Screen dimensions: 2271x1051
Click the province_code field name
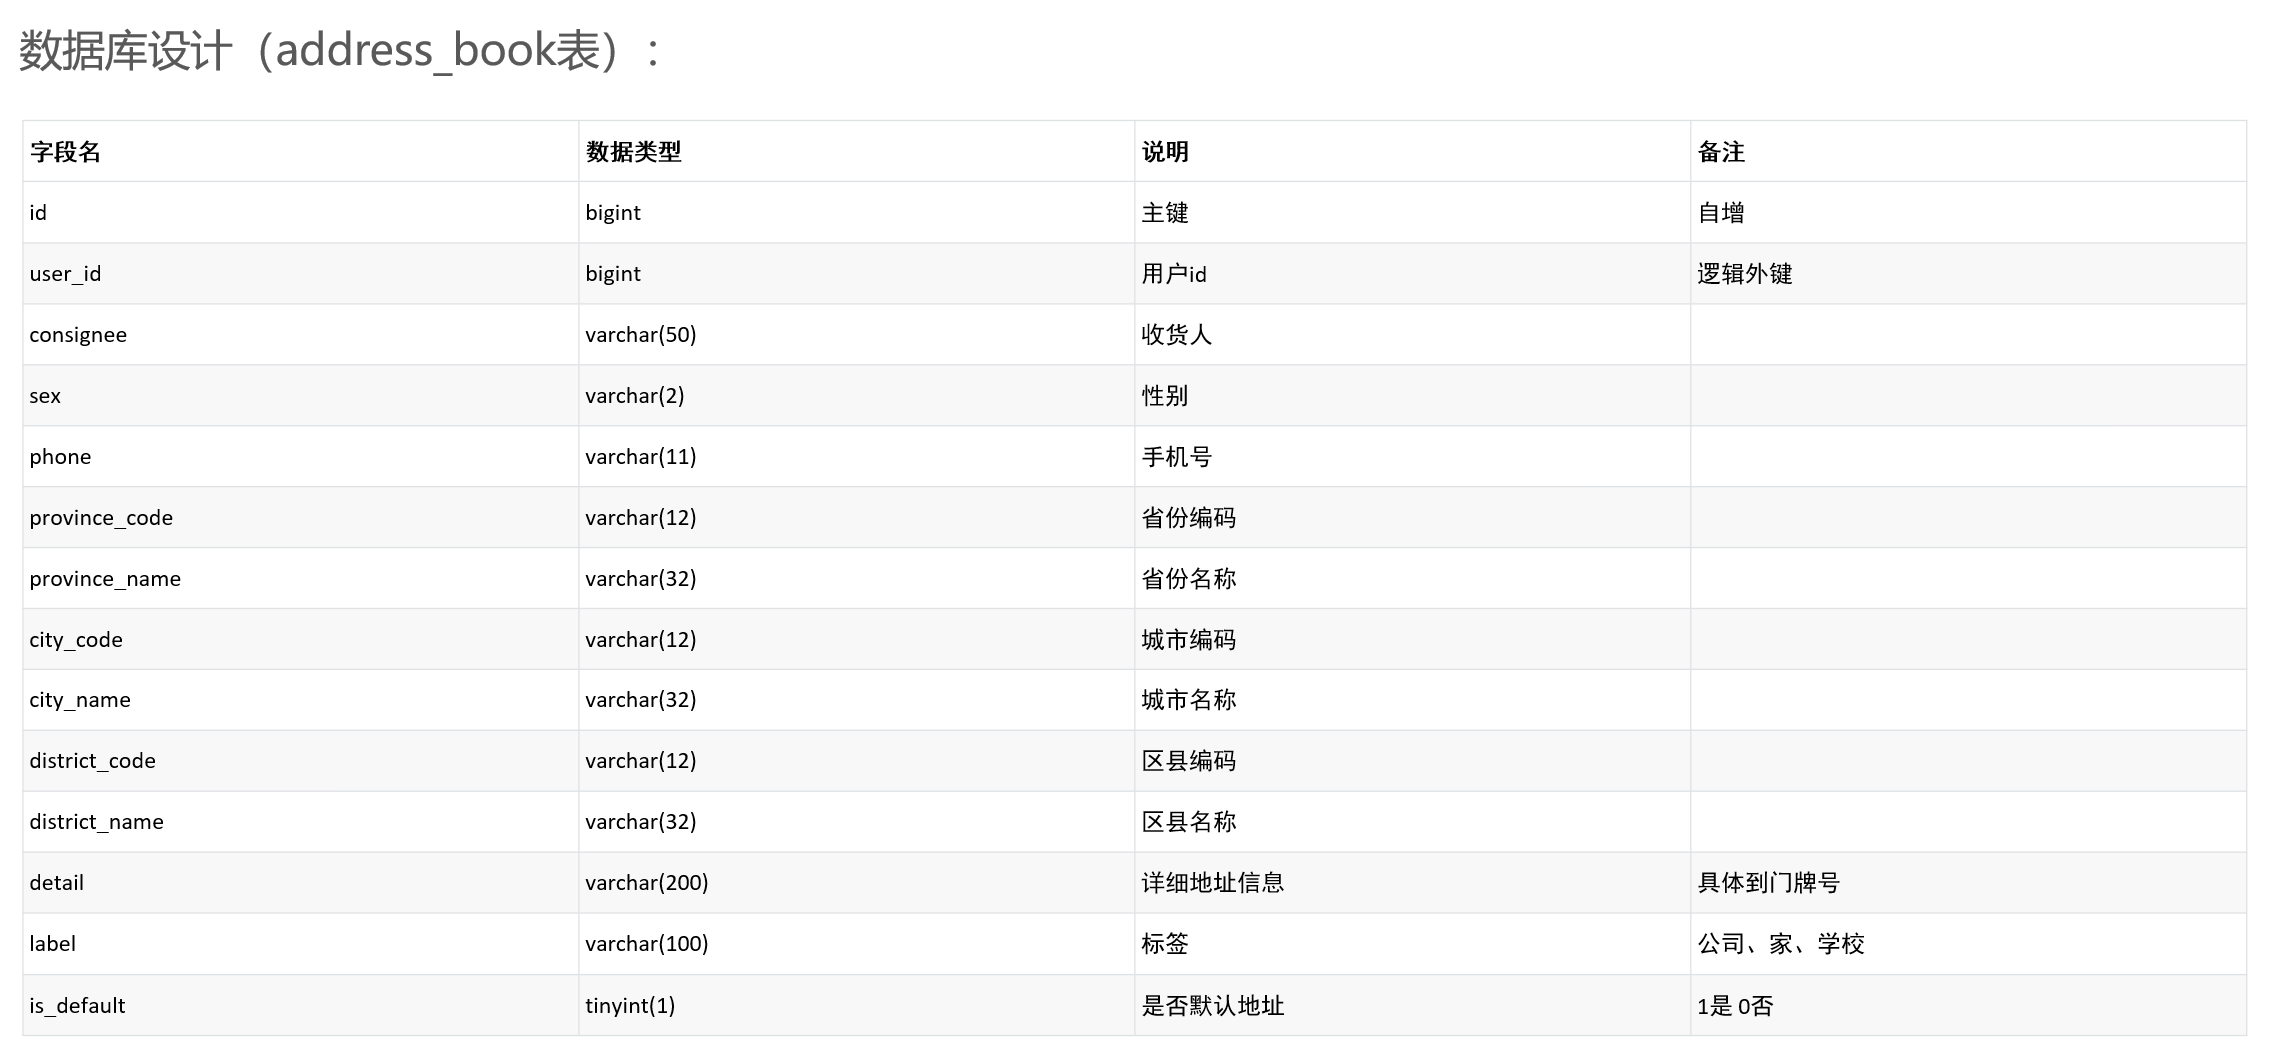coord(100,517)
